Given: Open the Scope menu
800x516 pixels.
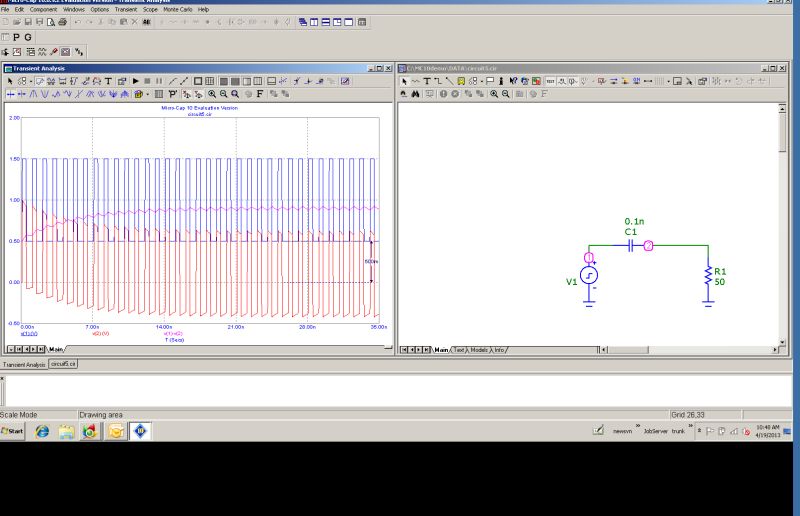Looking at the screenshot, I should click(150, 9).
